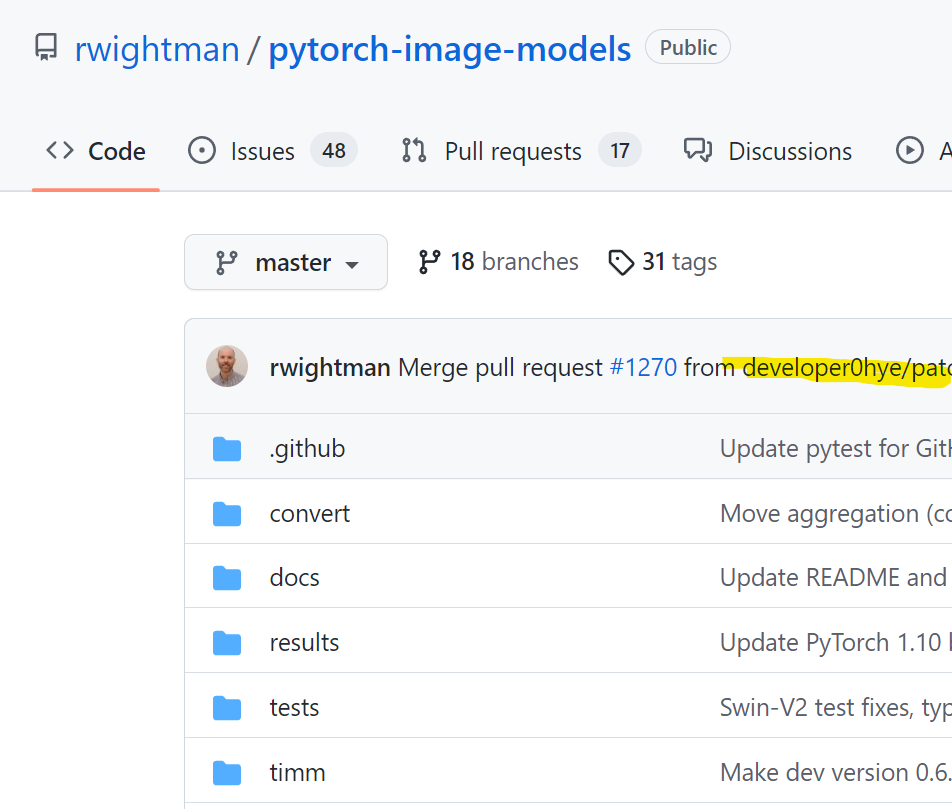Click the Public visibility badge
Screen dimensions: 952x809
687,47
